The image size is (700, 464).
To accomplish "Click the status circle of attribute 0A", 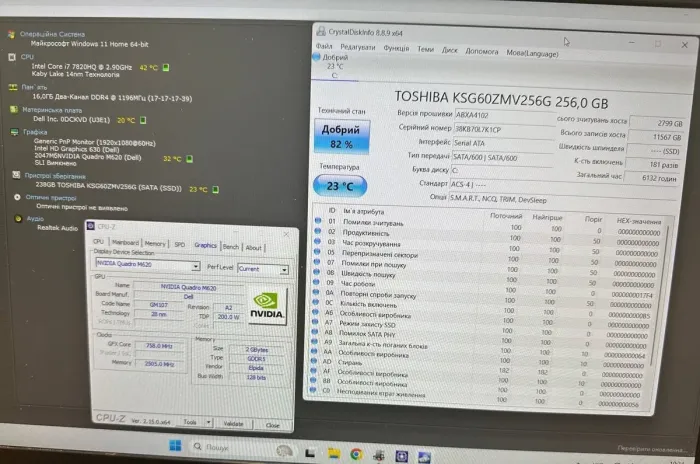I will (316, 292).
